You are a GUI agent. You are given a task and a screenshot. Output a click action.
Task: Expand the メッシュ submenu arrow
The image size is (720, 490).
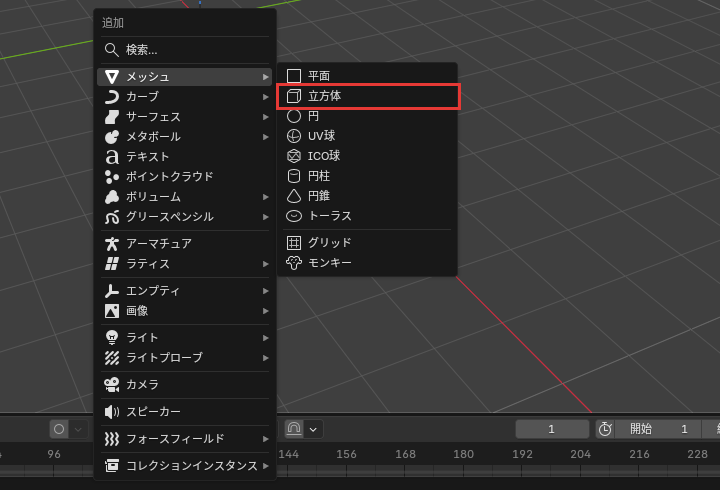[x=265, y=77]
